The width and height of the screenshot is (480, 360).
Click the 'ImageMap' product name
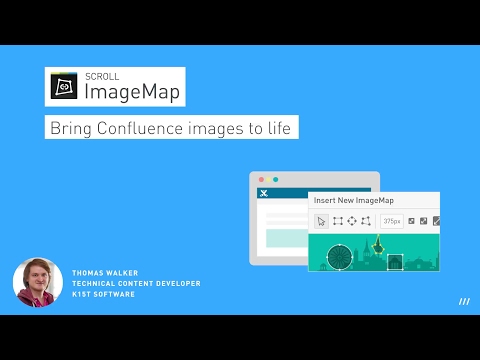point(132,92)
